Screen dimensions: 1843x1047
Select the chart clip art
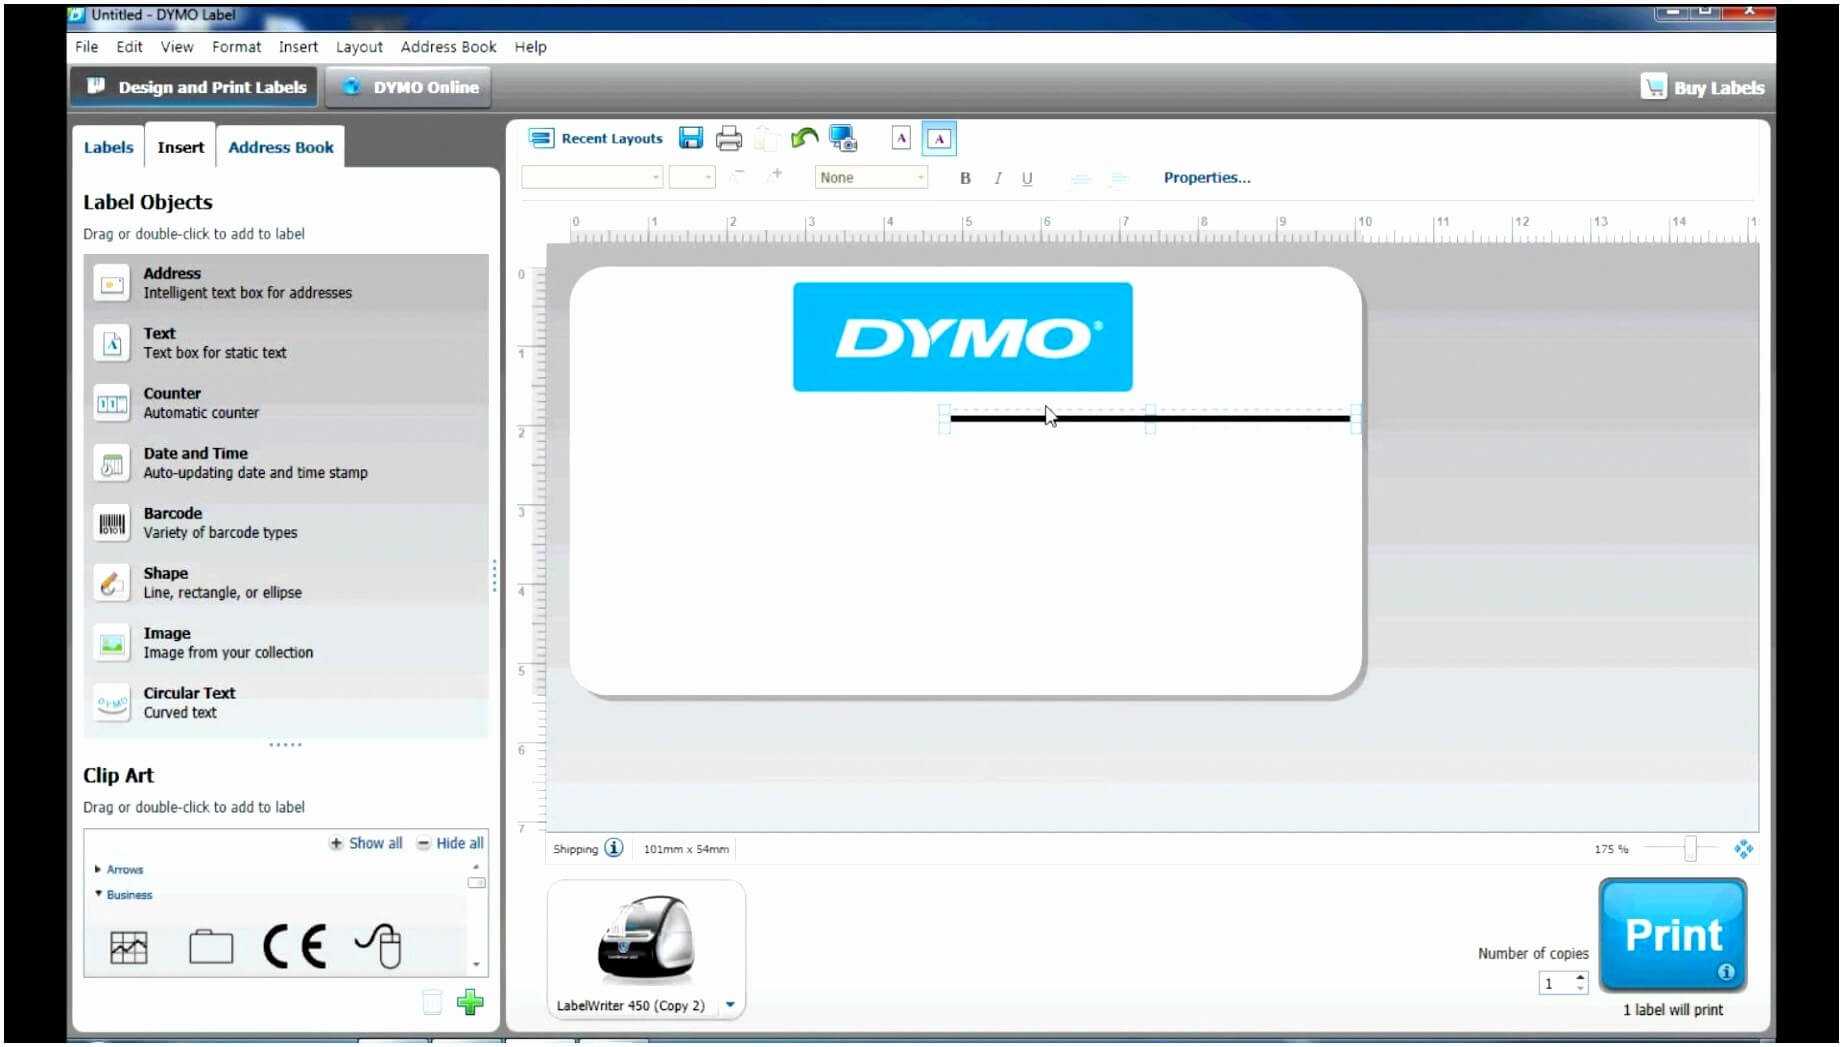(128, 947)
